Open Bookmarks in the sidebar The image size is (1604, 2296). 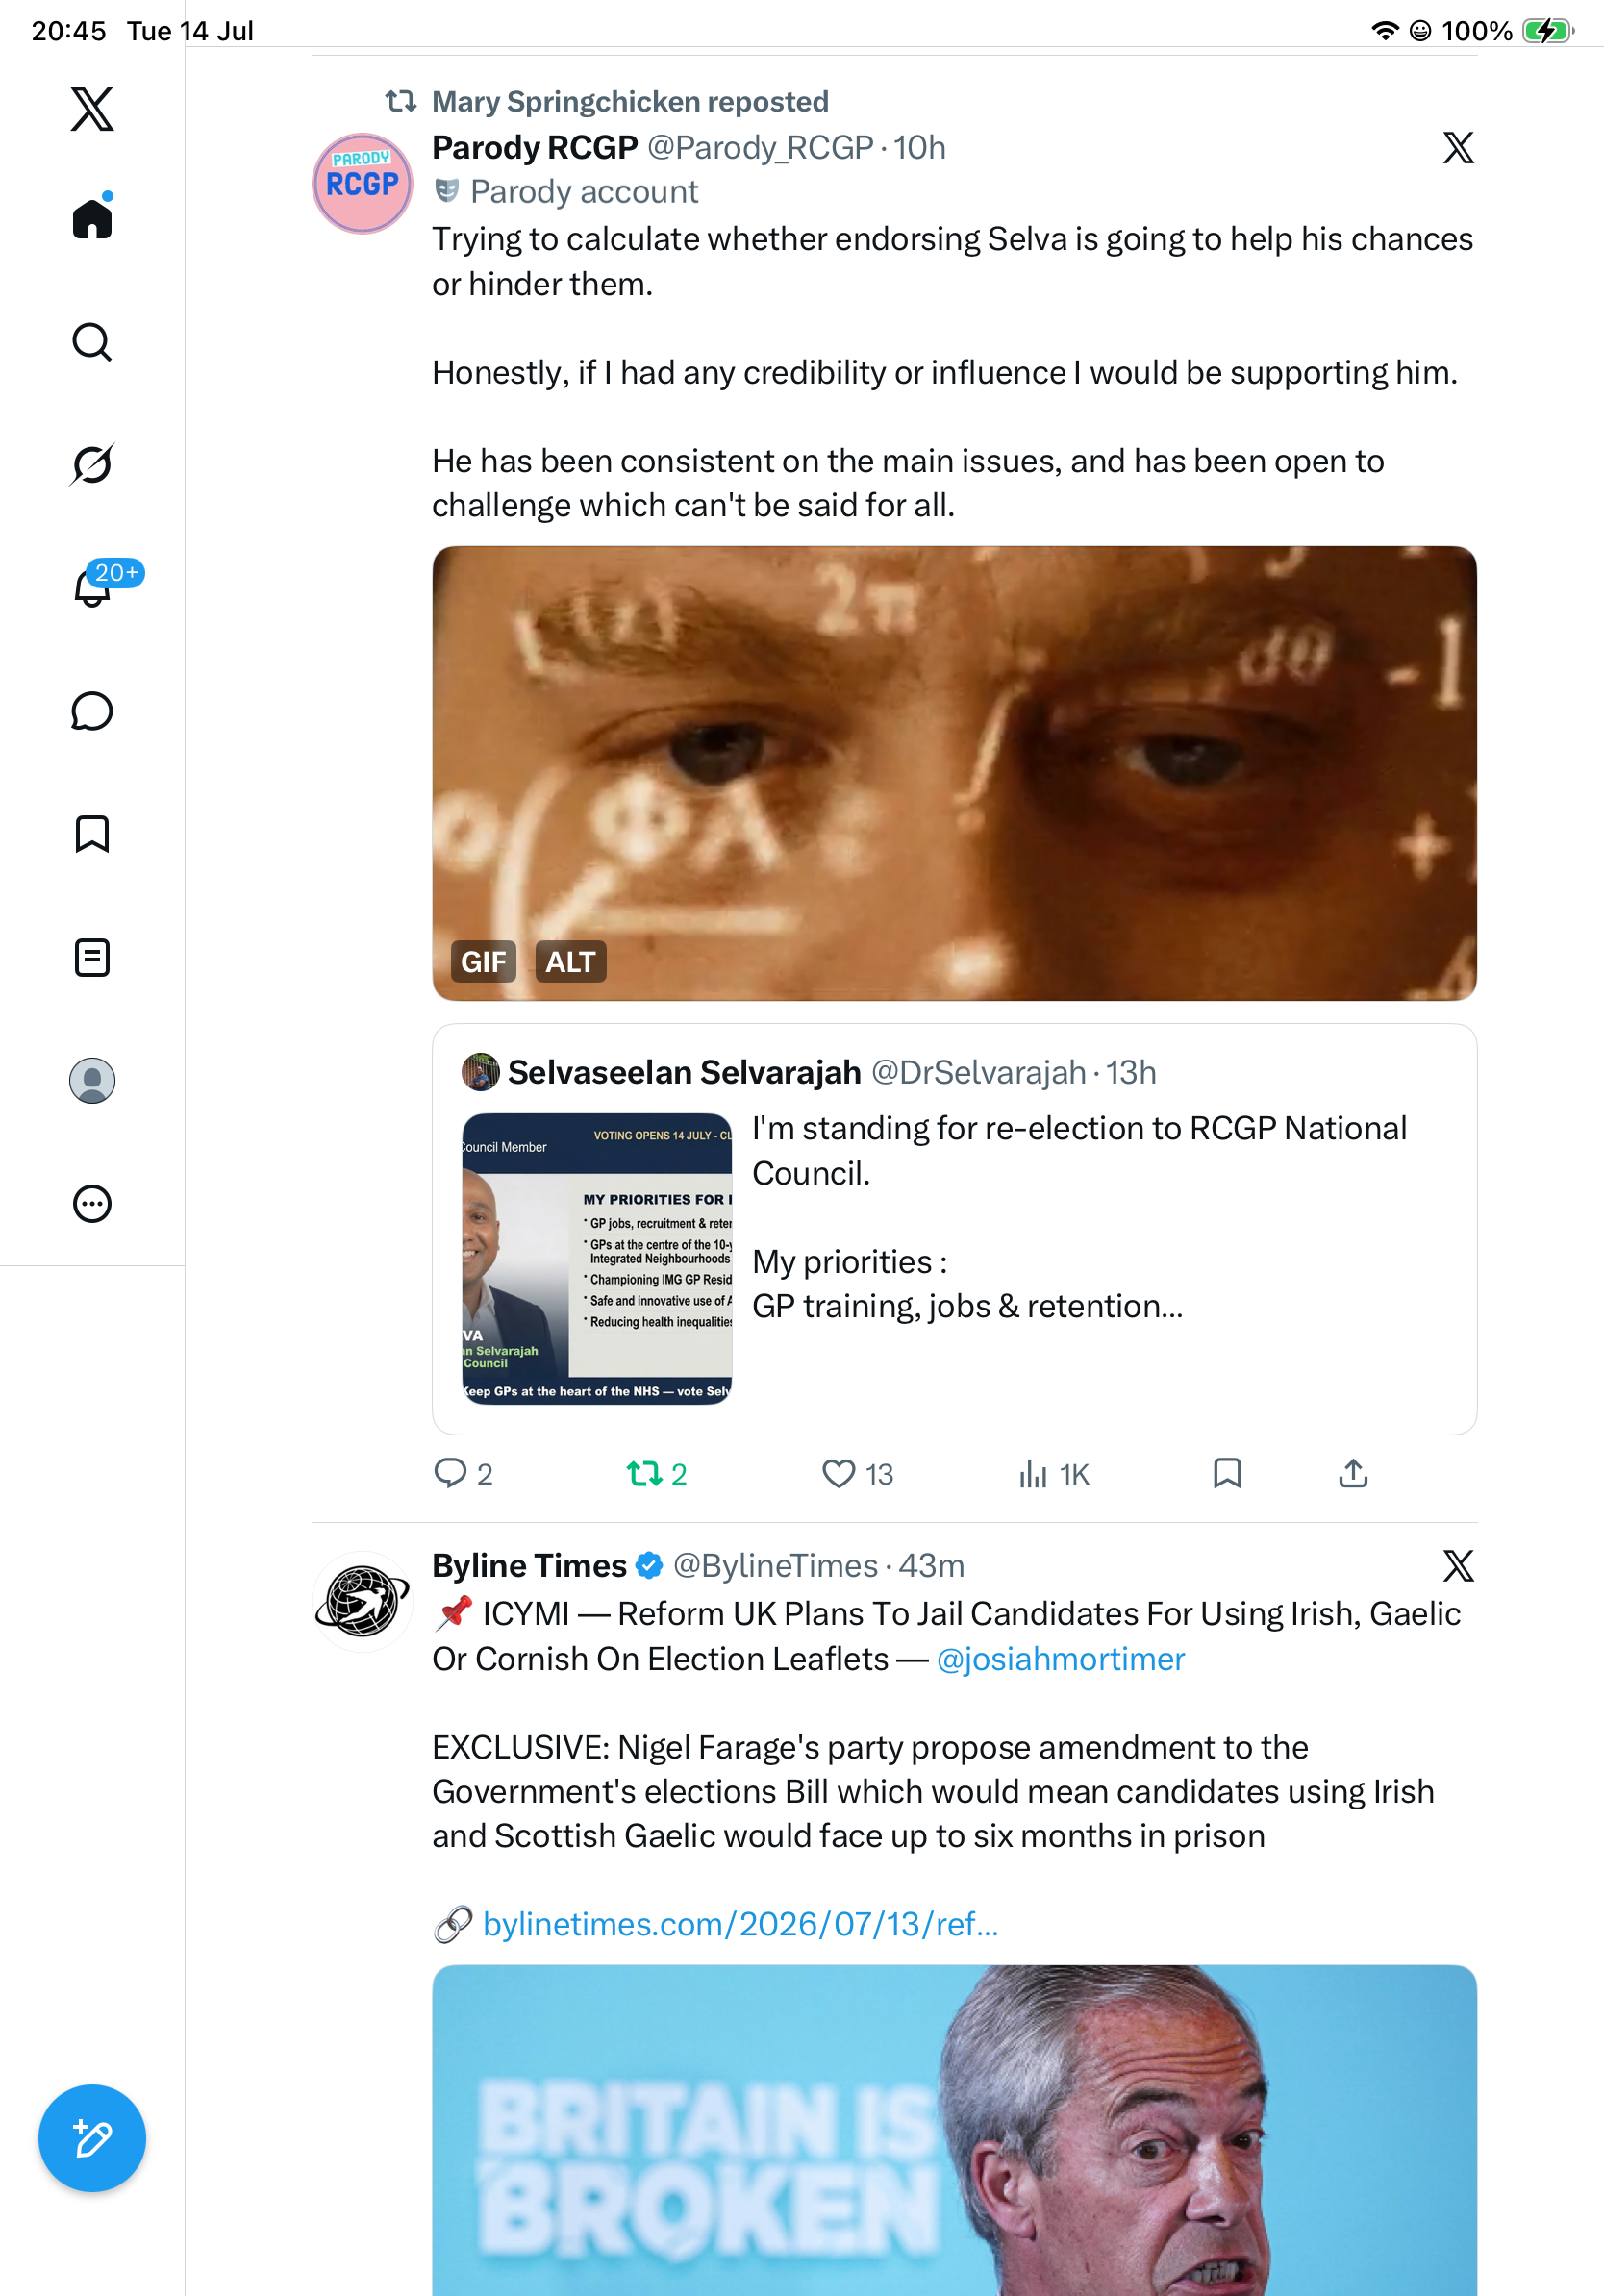pyautogui.click(x=92, y=834)
